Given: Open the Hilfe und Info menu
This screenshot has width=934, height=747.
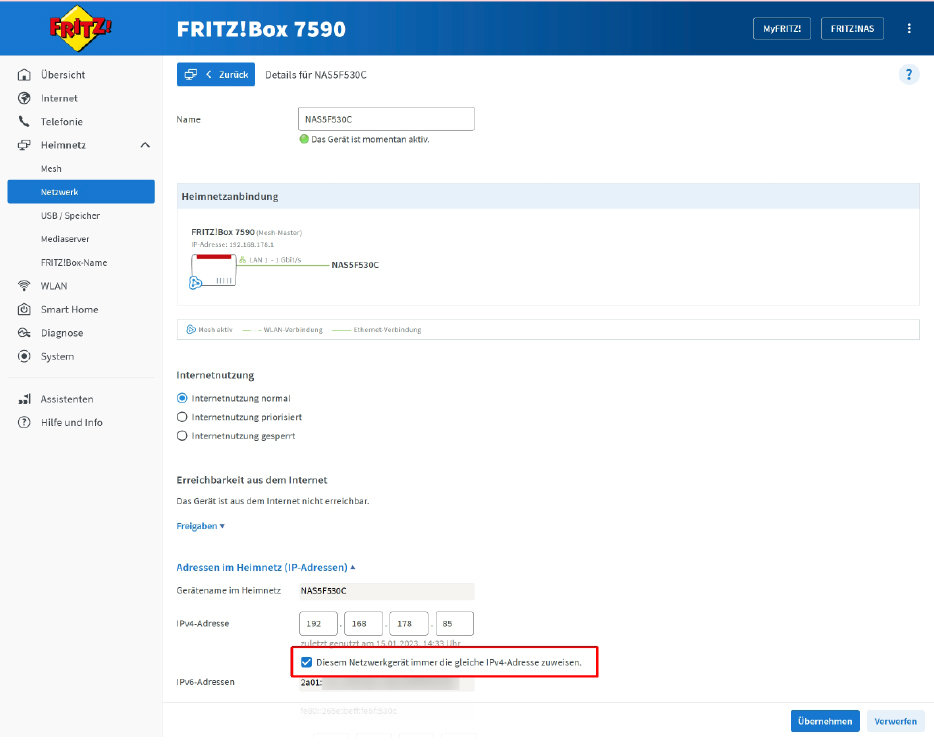Looking at the screenshot, I should [x=71, y=423].
